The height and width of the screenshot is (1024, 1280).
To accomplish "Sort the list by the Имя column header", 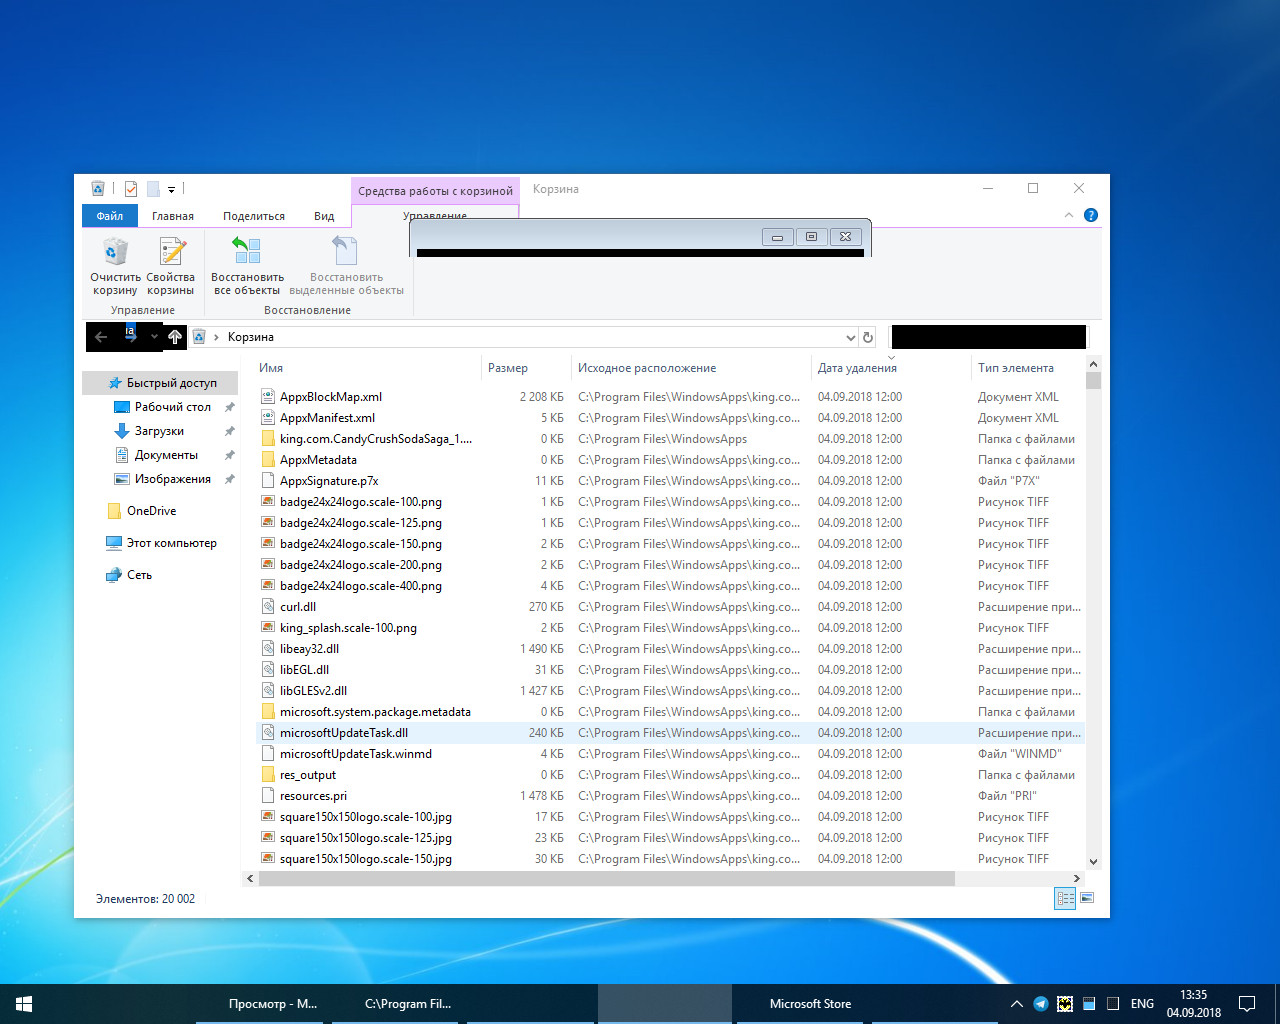I will pyautogui.click(x=271, y=368).
